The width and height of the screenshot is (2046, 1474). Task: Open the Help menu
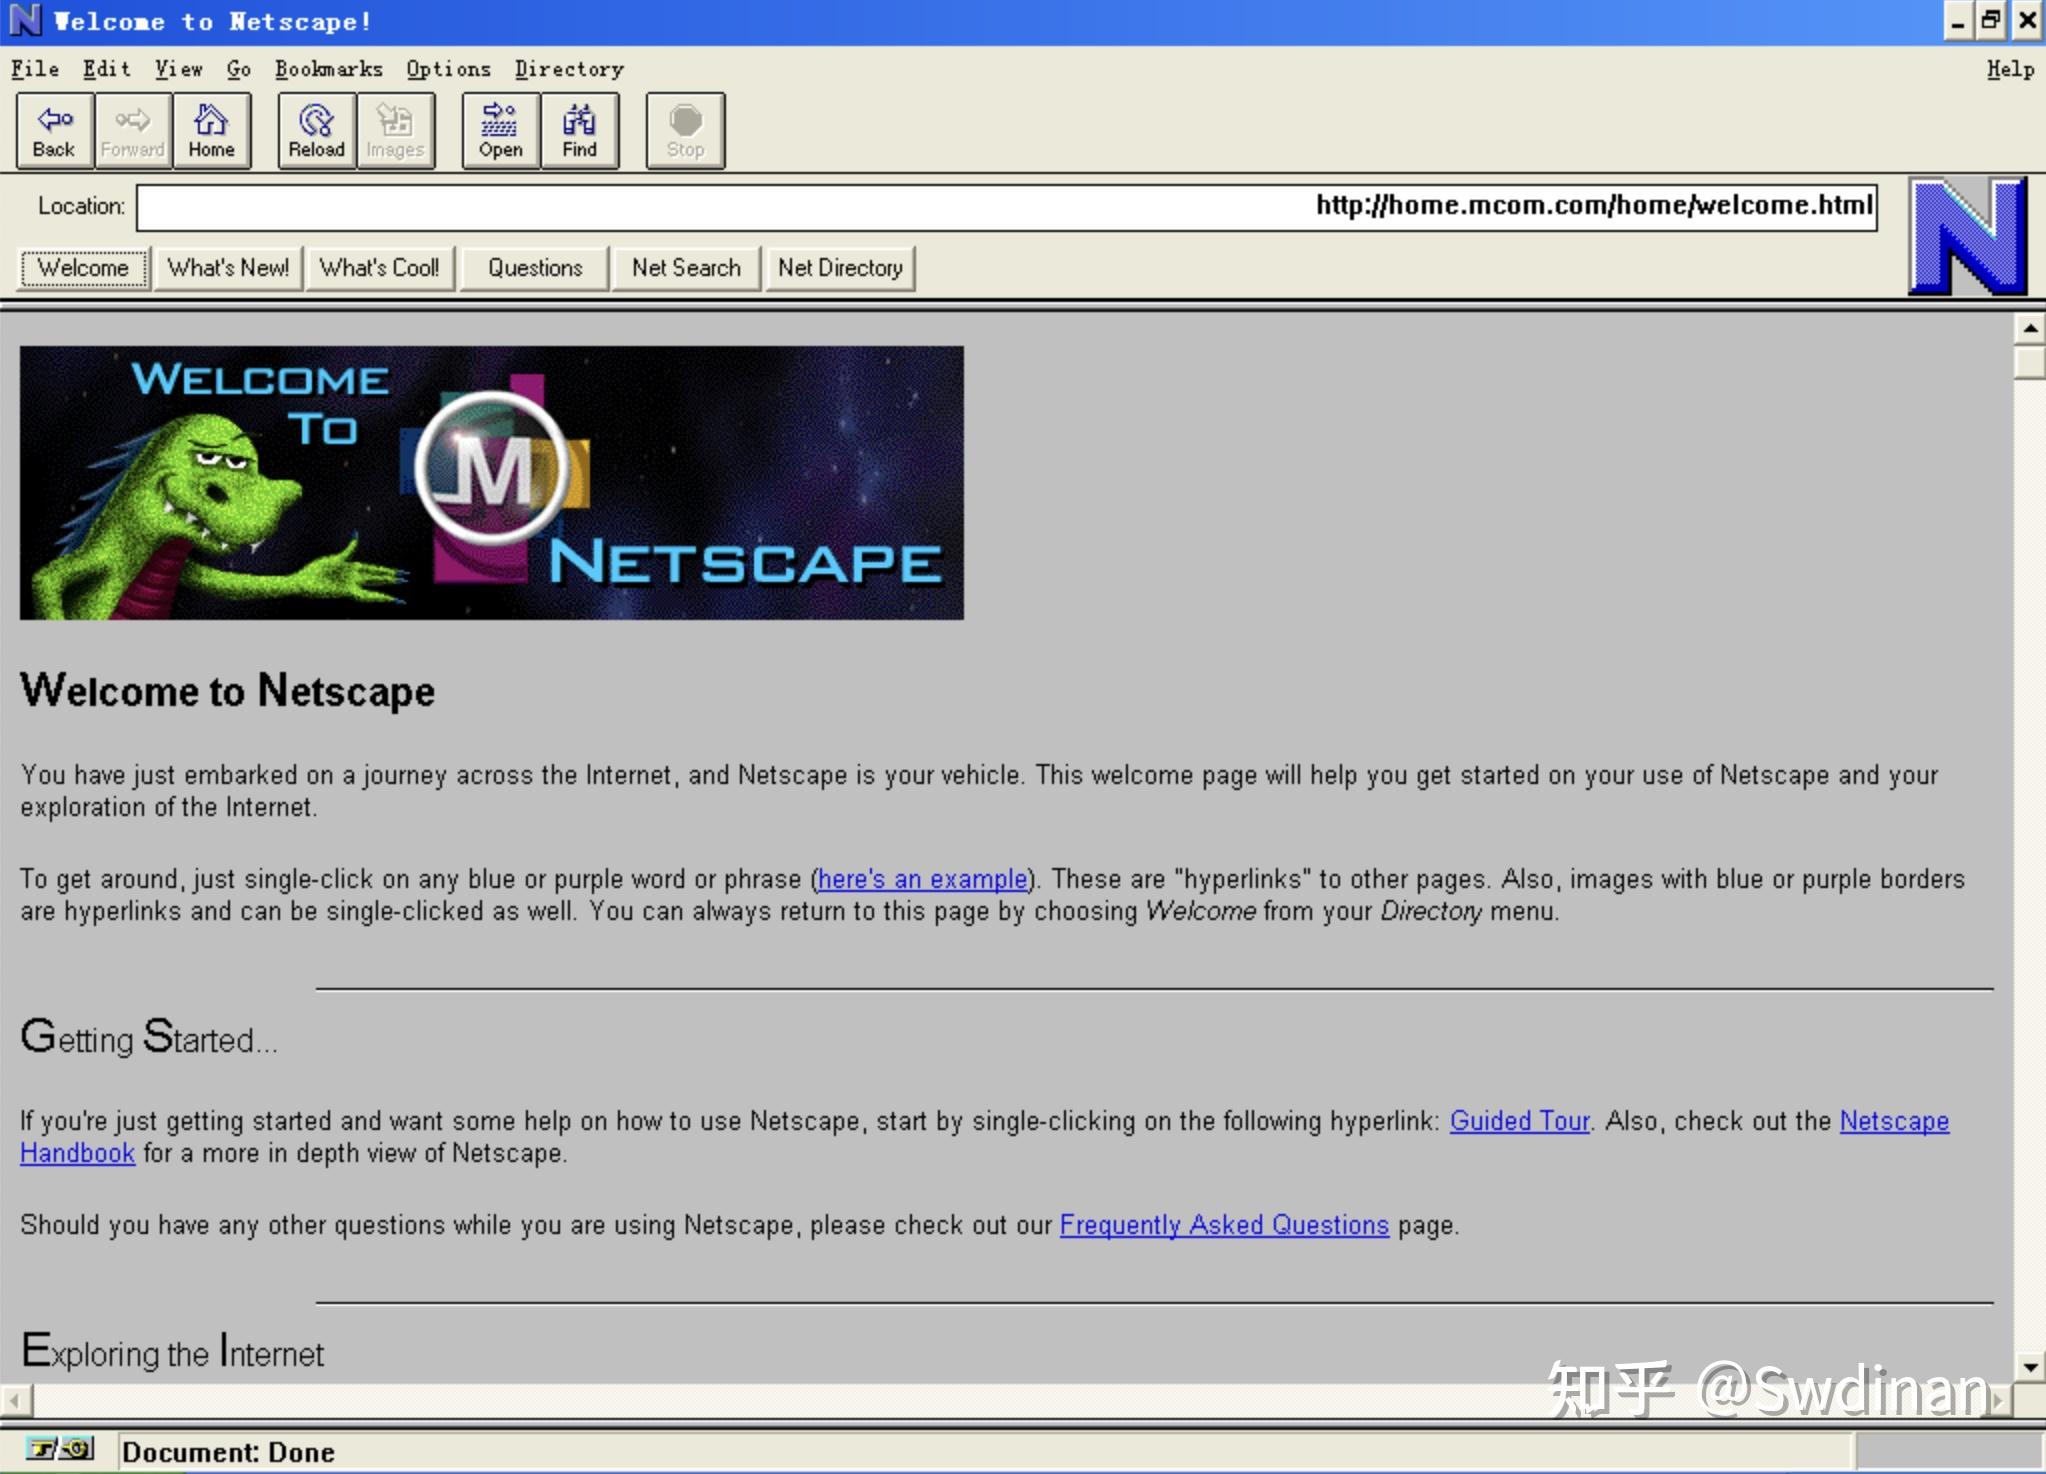pos(2010,69)
